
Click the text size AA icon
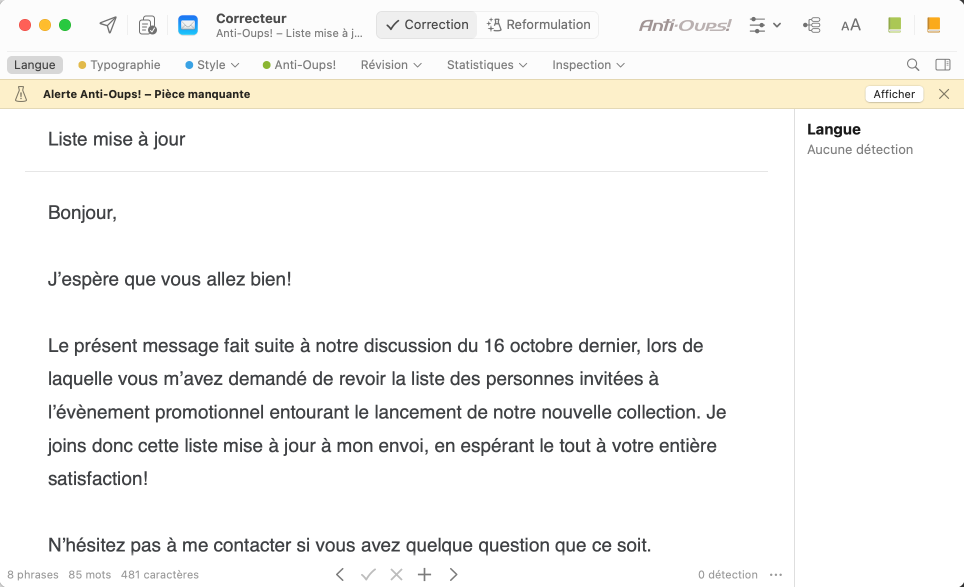851,25
